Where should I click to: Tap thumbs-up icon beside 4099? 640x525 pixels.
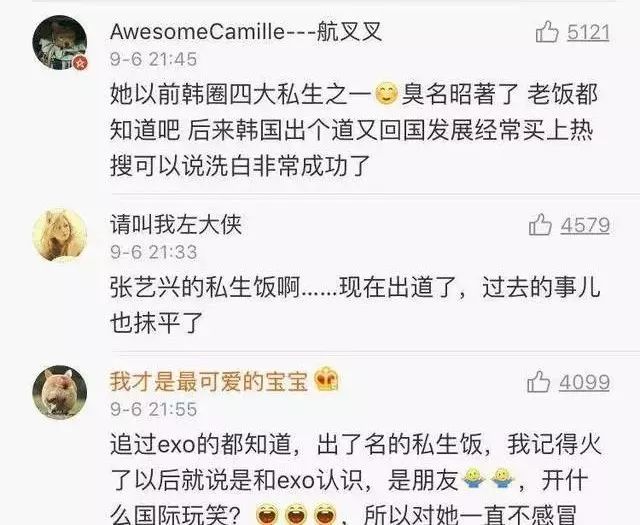[538, 382]
